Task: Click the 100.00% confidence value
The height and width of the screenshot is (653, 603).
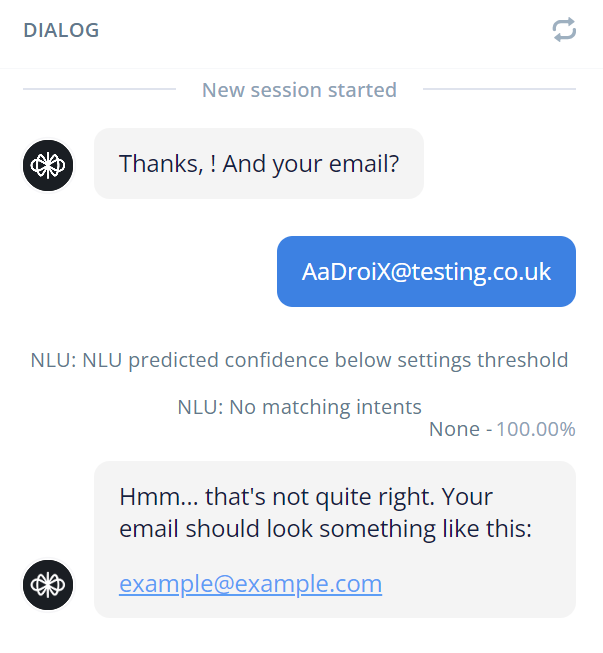Action: (536, 429)
